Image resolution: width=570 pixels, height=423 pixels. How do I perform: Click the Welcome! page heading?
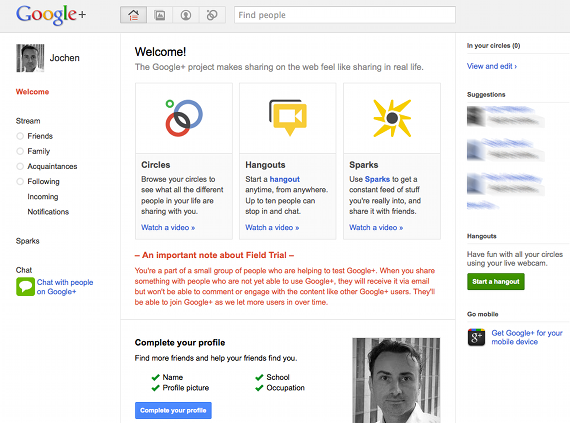coord(160,52)
